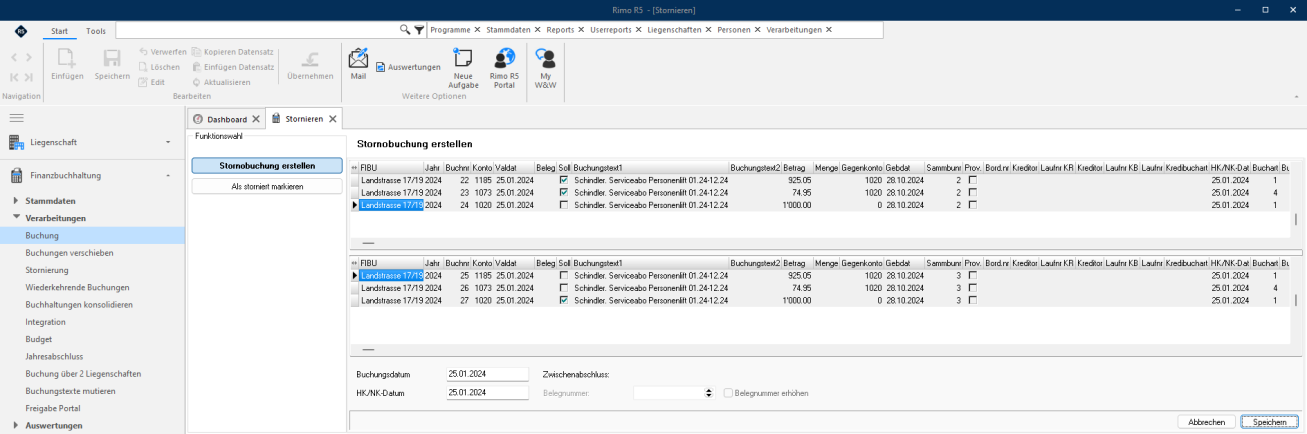Toggle the hamburger sidebar menu

tap(16, 118)
